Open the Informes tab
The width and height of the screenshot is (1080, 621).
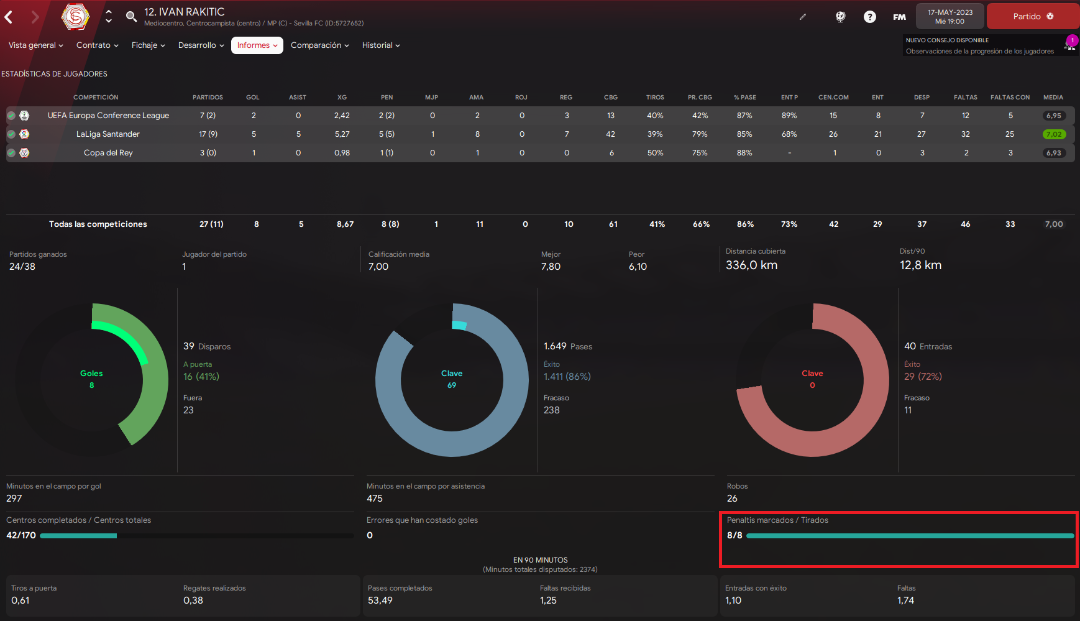click(x=257, y=45)
